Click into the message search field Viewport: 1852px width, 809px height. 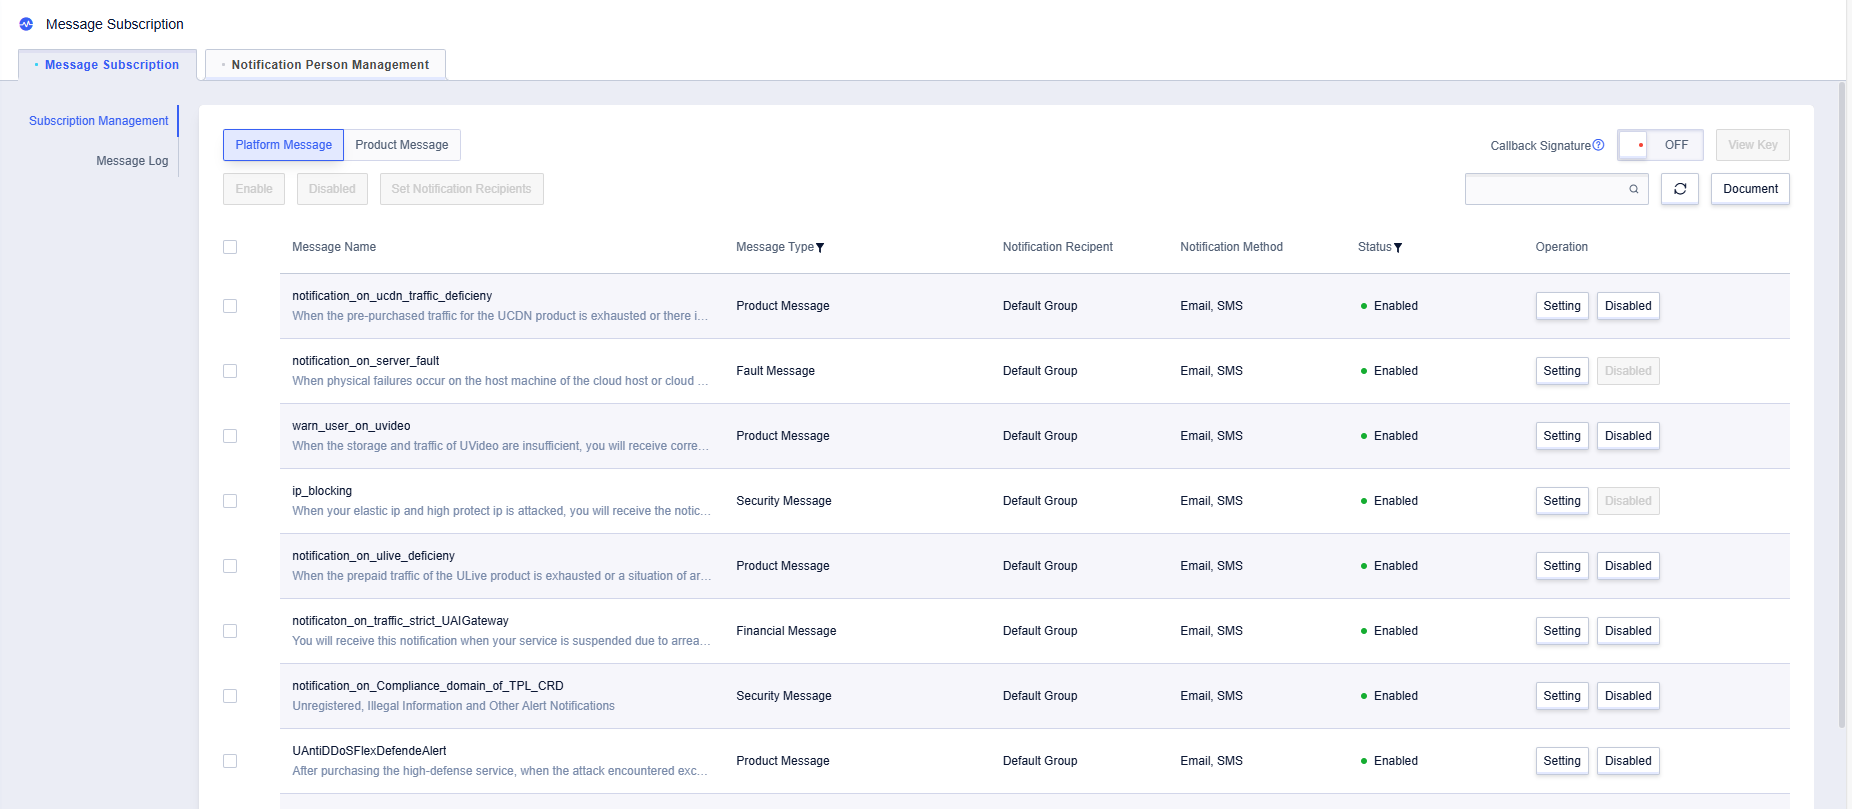pos(1545,189)
